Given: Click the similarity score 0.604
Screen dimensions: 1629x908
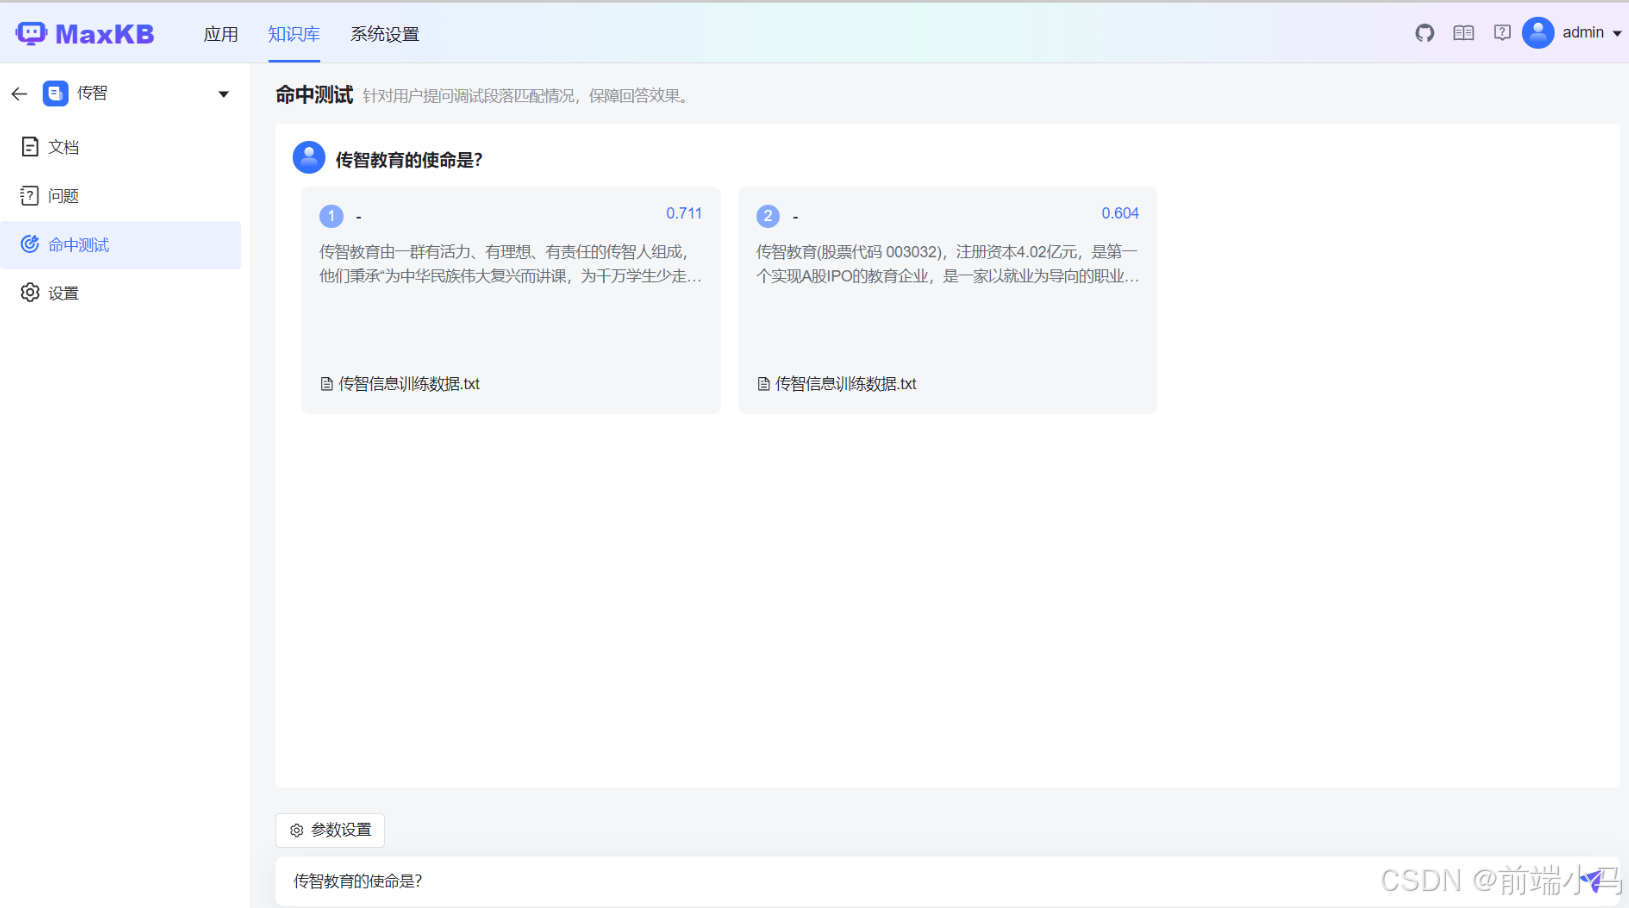Looking at the screenshot, I should [1120, 213].
